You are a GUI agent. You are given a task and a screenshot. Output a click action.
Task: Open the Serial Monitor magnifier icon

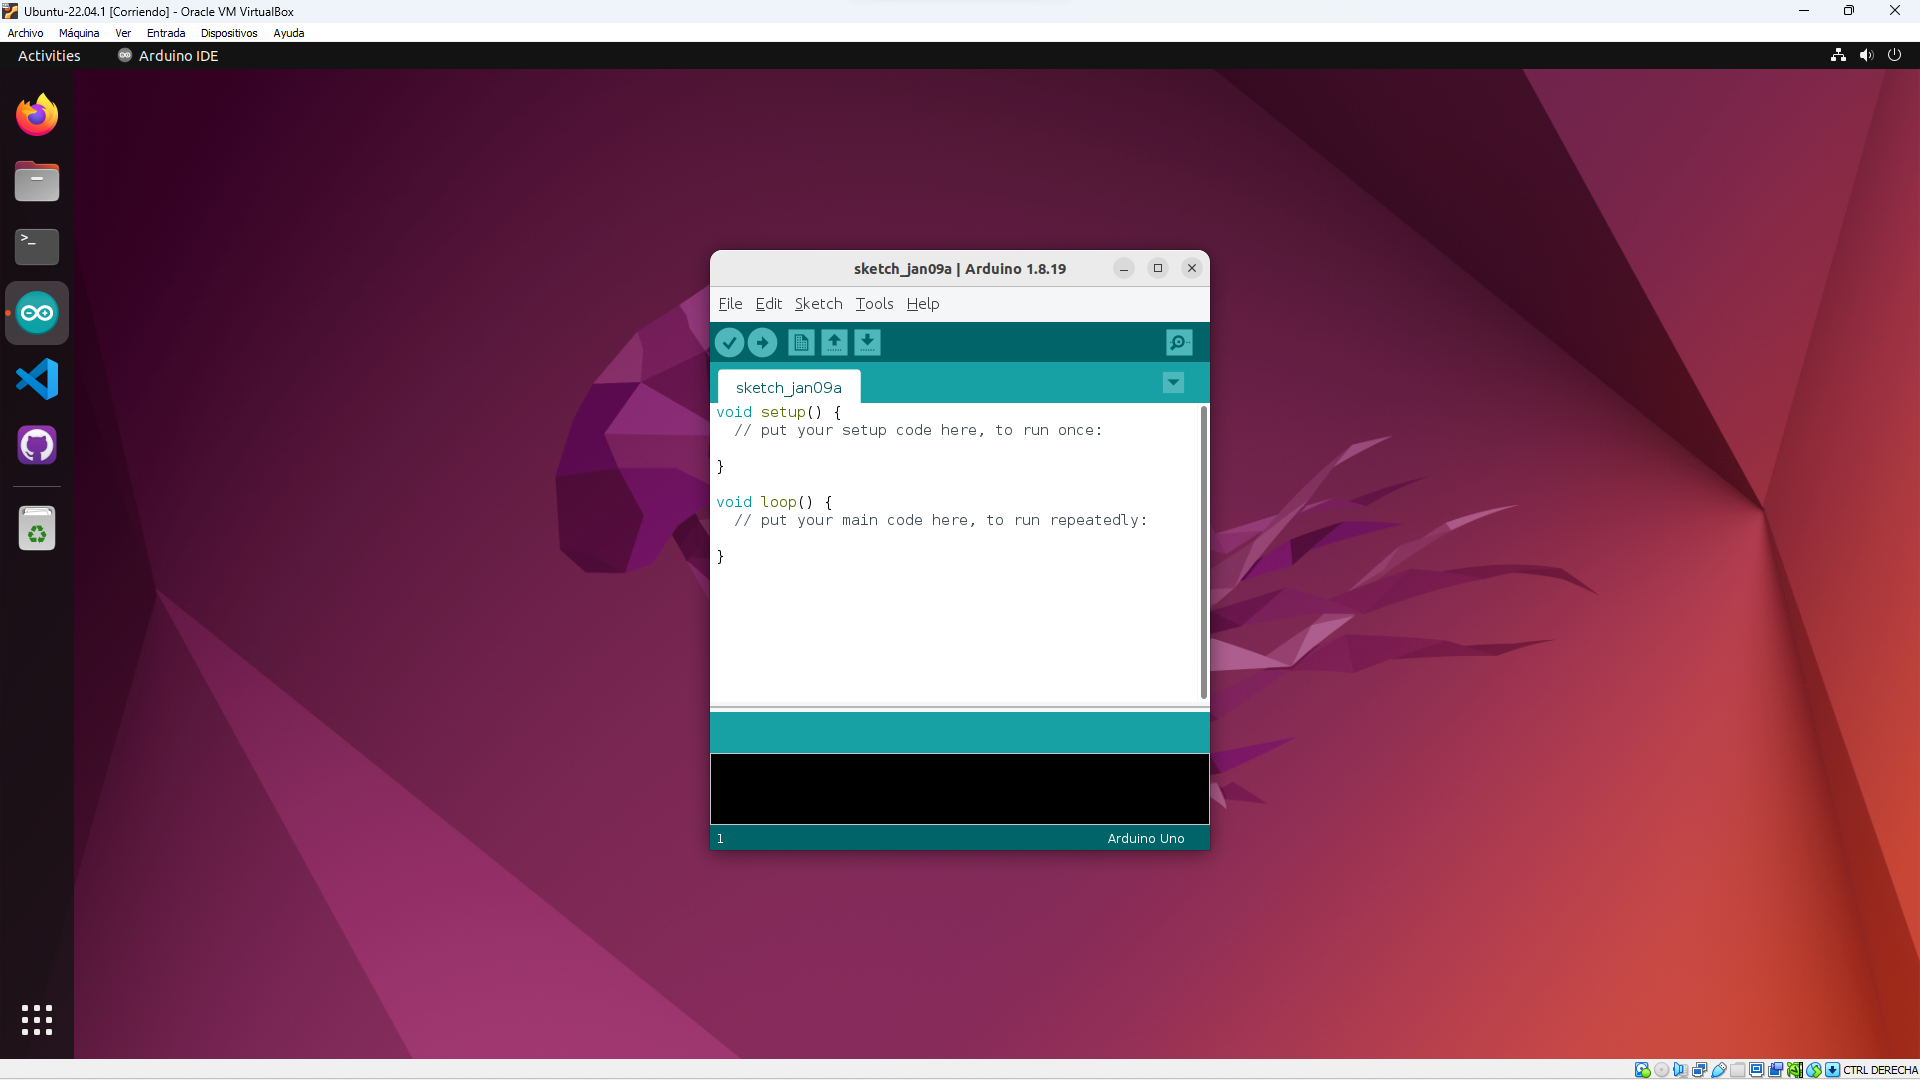(1179, 343)
